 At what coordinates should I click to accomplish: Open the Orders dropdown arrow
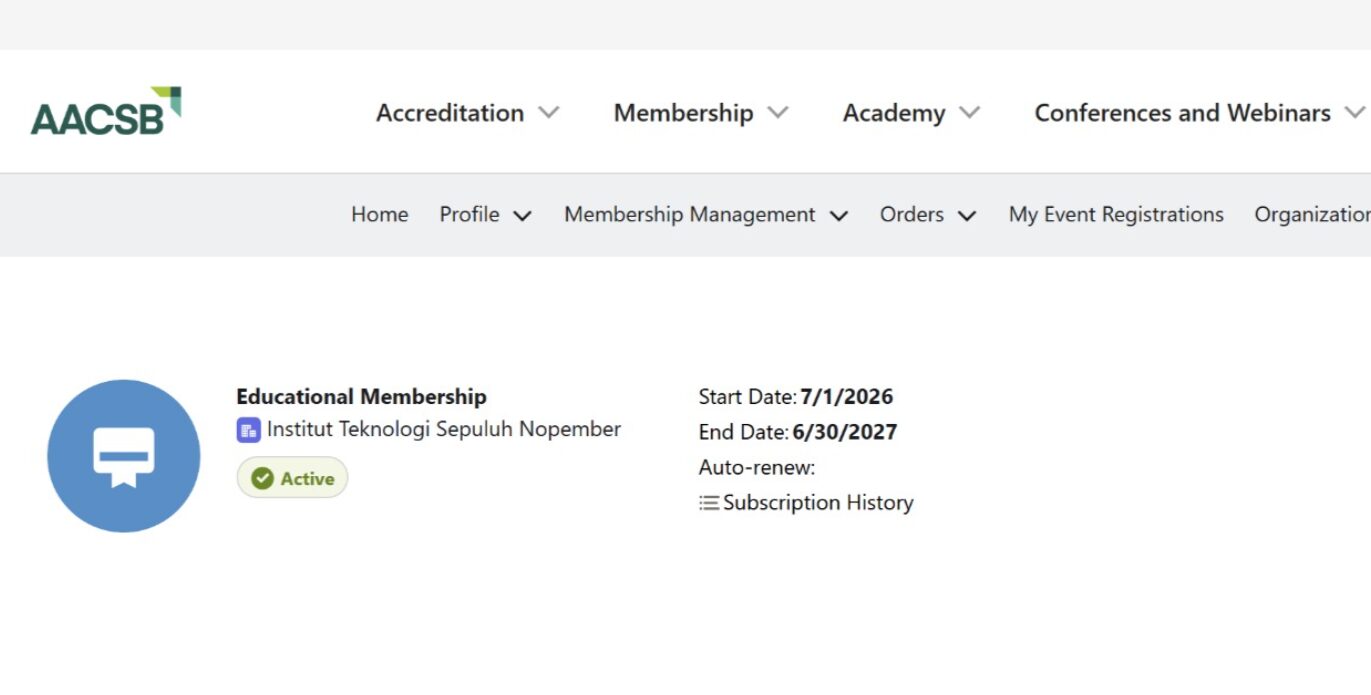967,215
